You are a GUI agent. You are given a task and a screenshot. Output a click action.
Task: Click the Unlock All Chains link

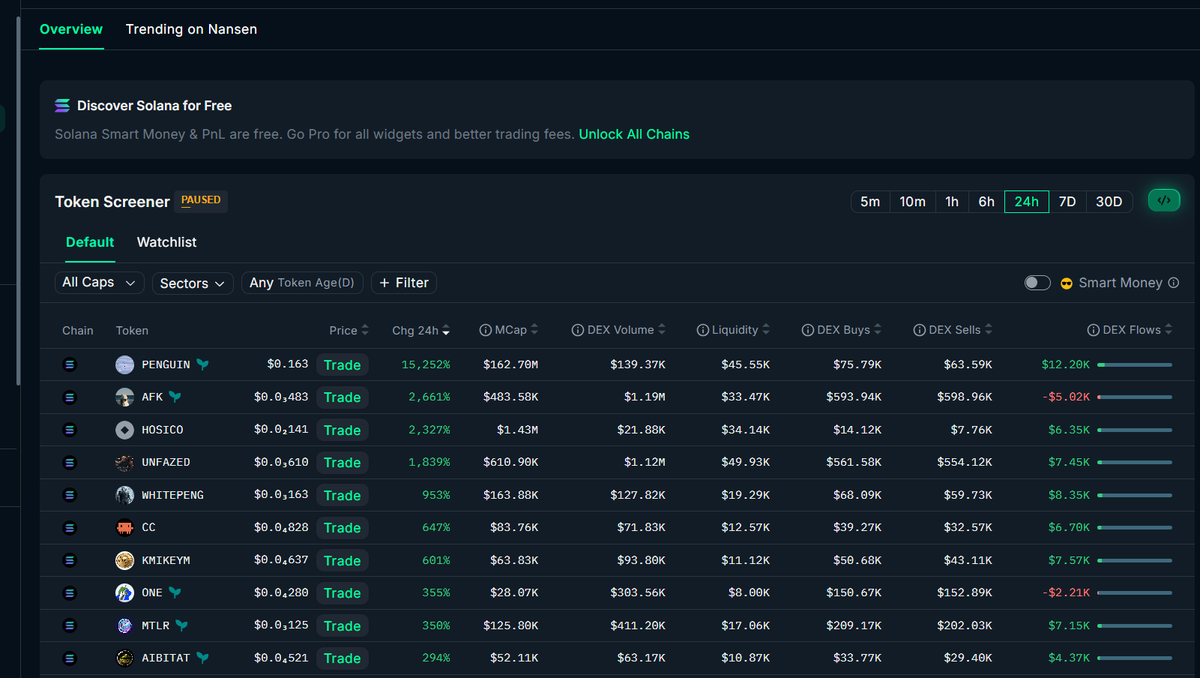(x=634, y=134)
